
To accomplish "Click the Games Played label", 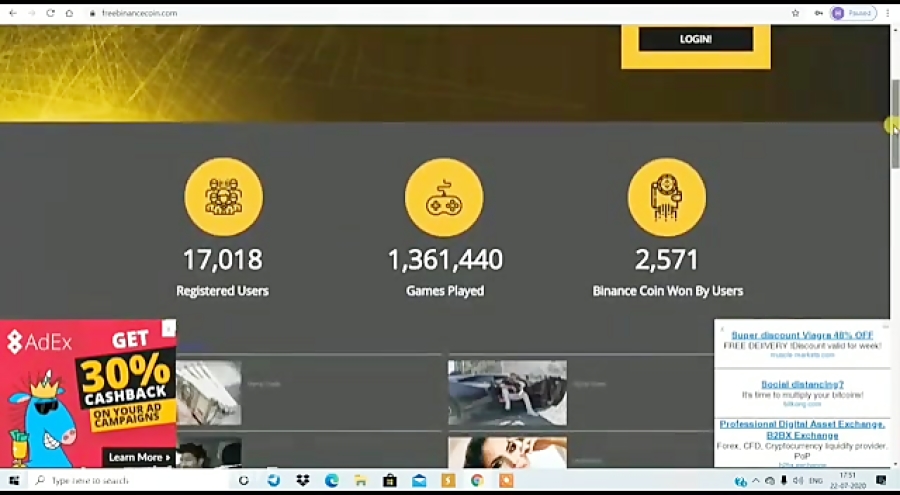I will pos(445,291).
